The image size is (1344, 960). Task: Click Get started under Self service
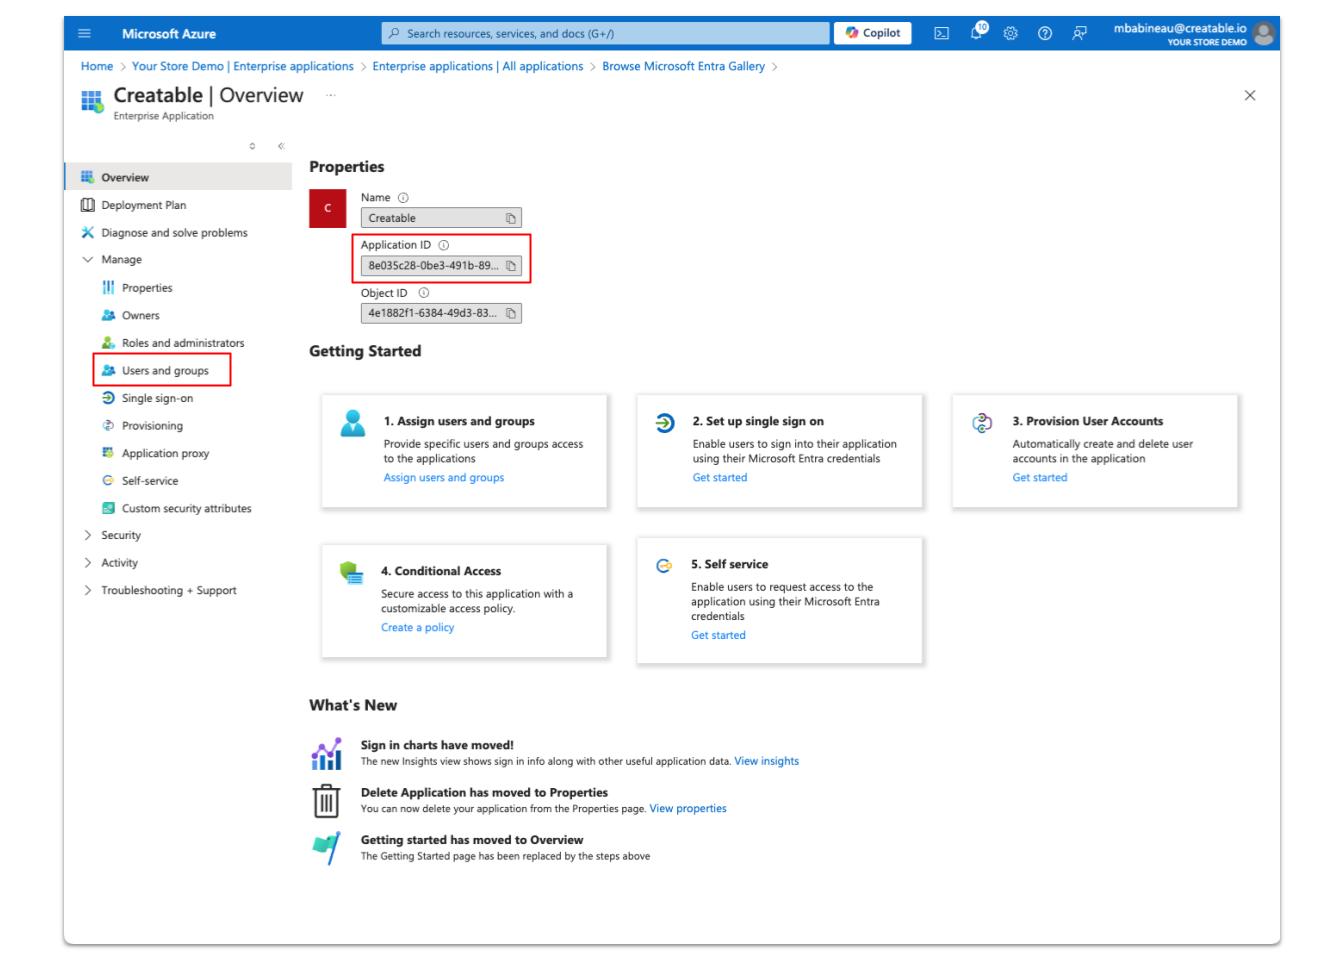tap(718, 635)
